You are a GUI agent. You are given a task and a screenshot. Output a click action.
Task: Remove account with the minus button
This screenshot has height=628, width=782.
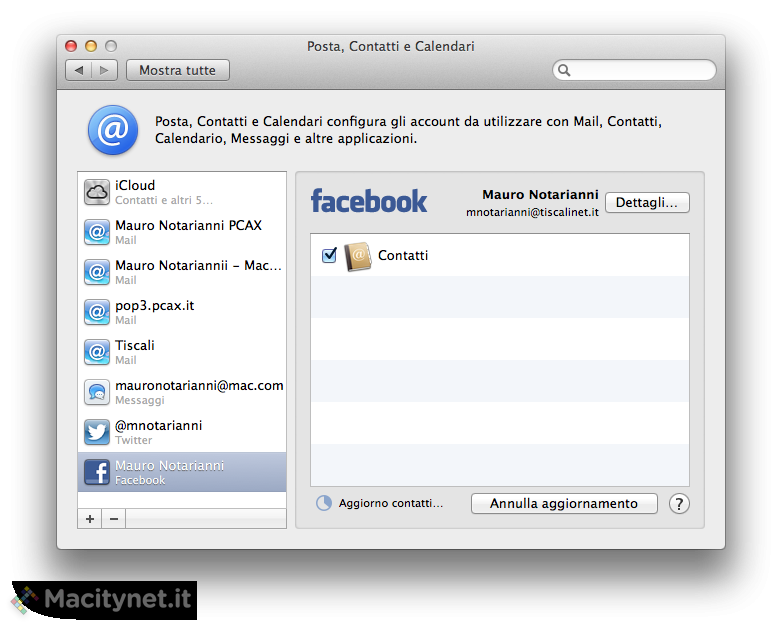tap(114, 519)
